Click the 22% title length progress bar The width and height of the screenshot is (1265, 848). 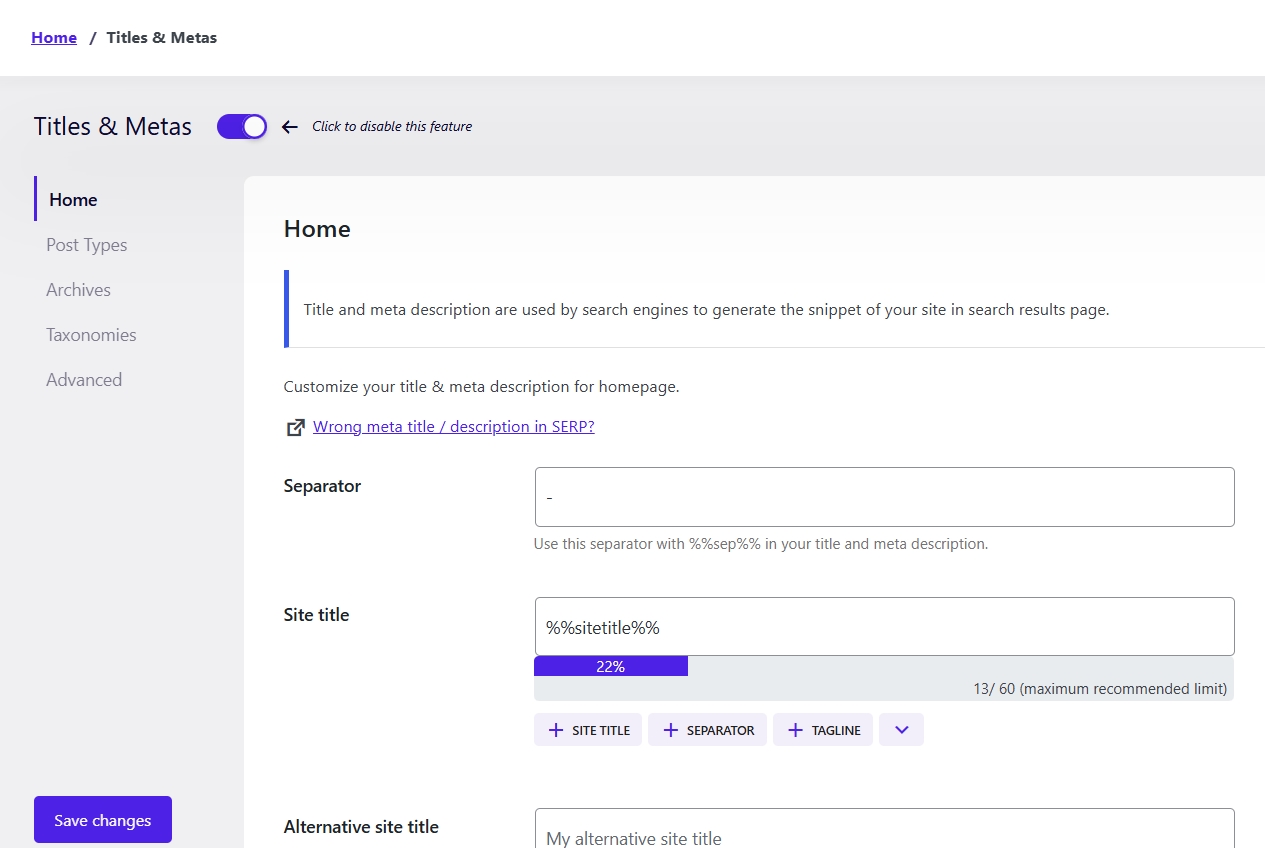611,667
